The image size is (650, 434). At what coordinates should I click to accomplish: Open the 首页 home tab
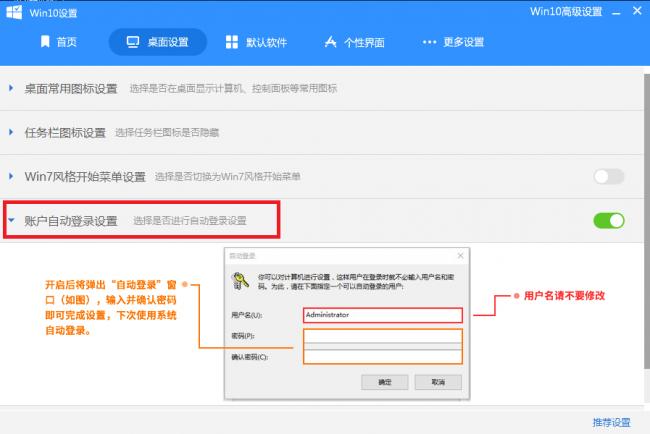click(x=58, y=42)
